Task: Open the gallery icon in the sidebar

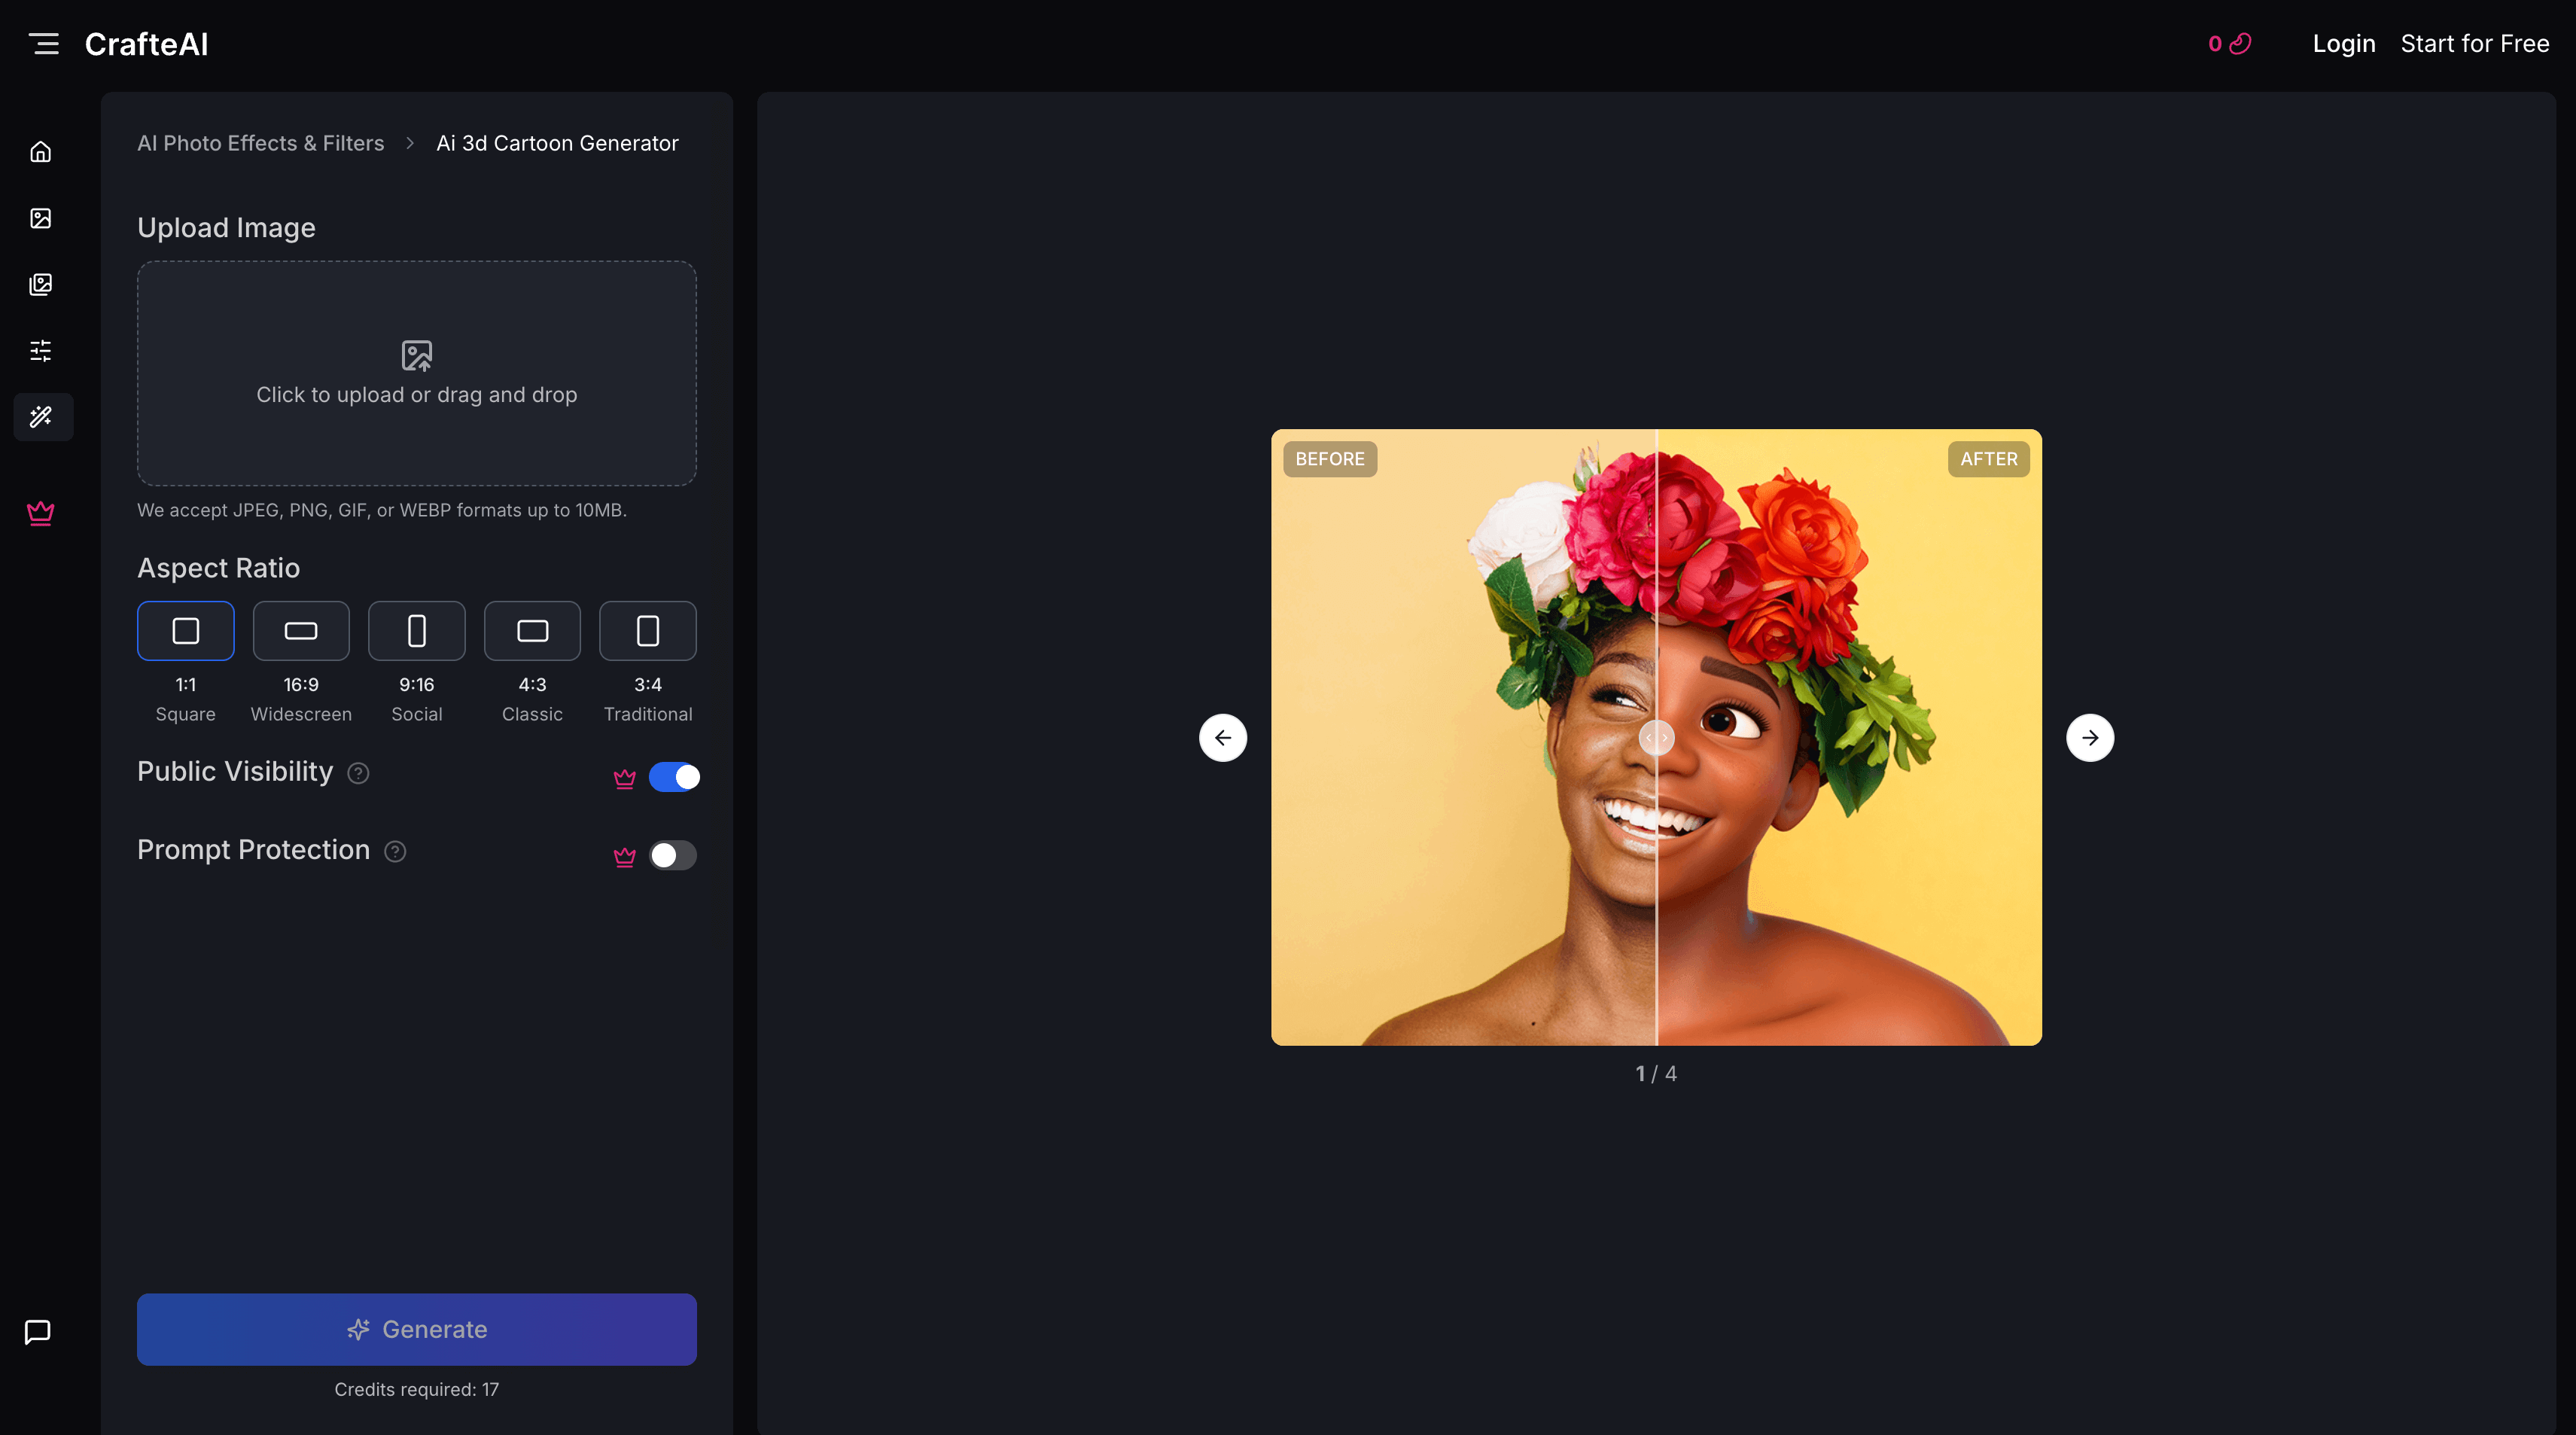Action: (41, 284)
